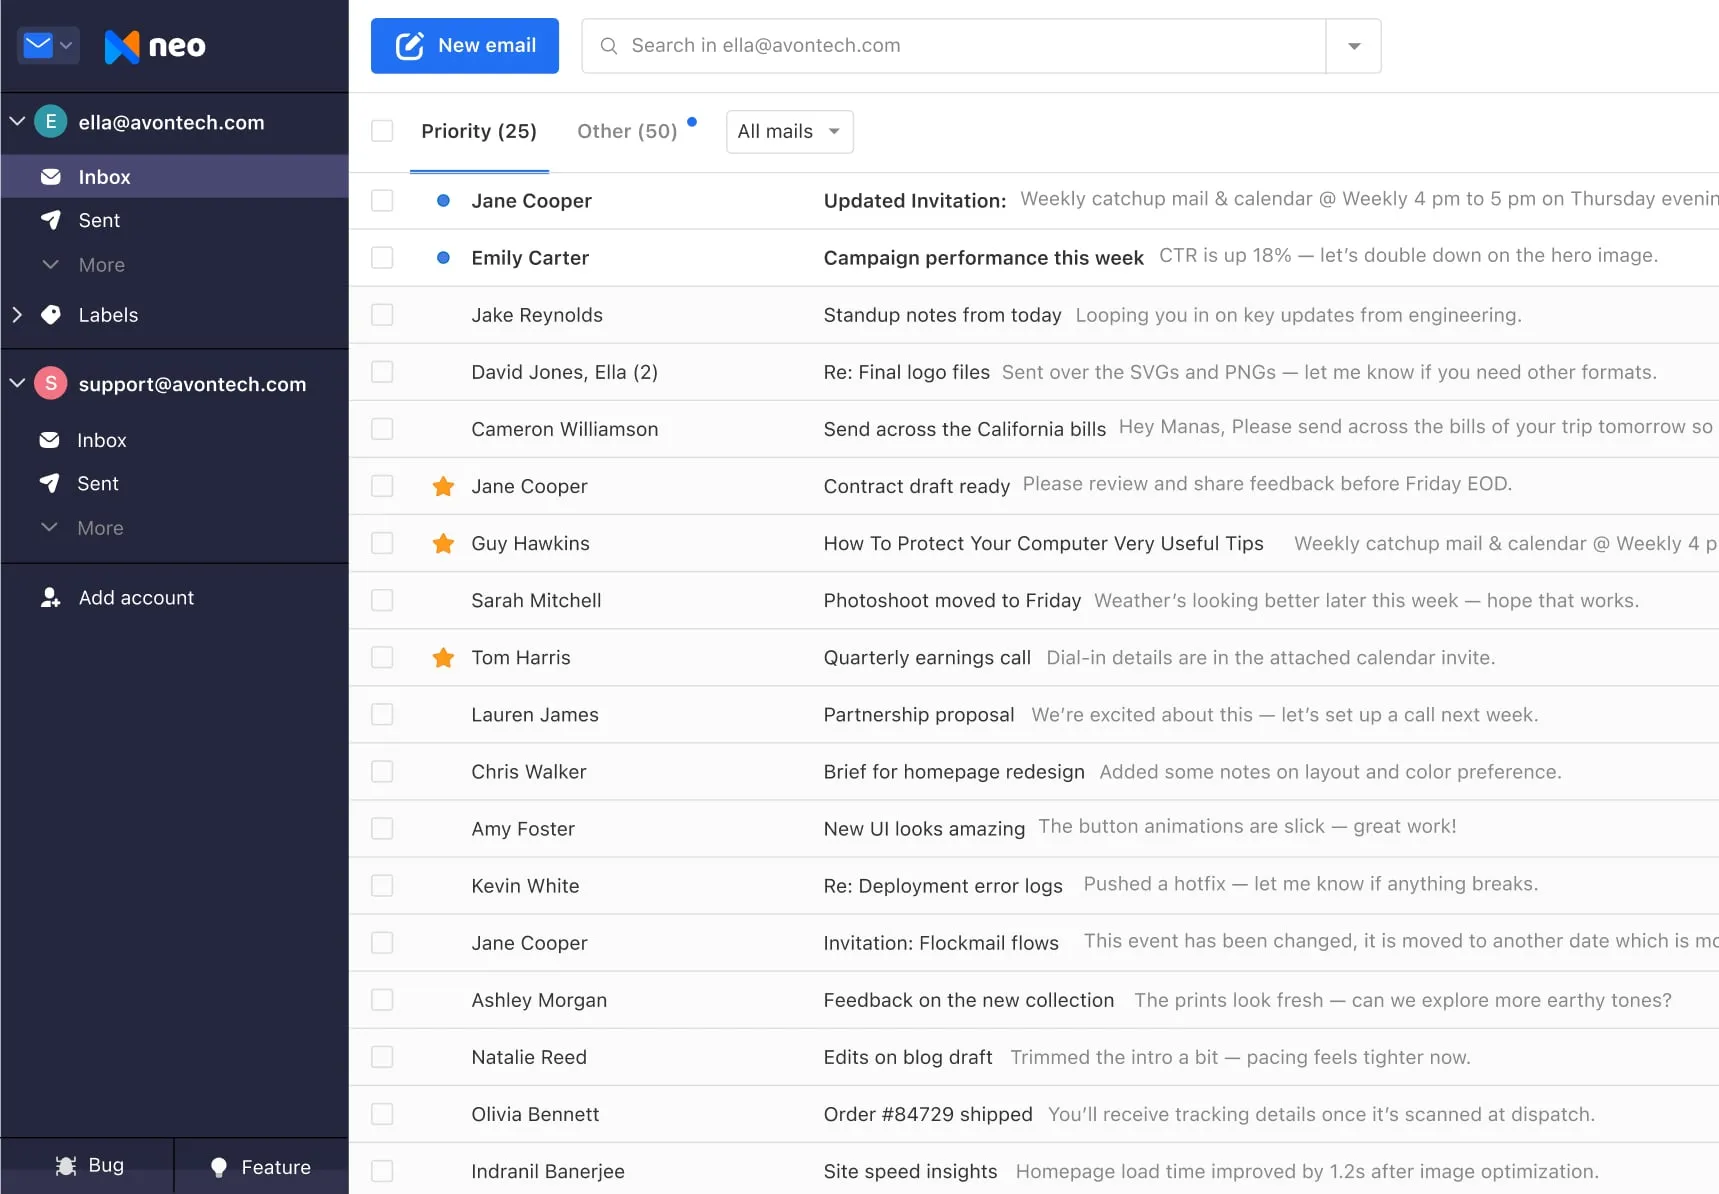Click the star icon on Guy Hawkins email
Image resolution: width=1719 pixels, height=1194 pixels.
coord(443,544)
